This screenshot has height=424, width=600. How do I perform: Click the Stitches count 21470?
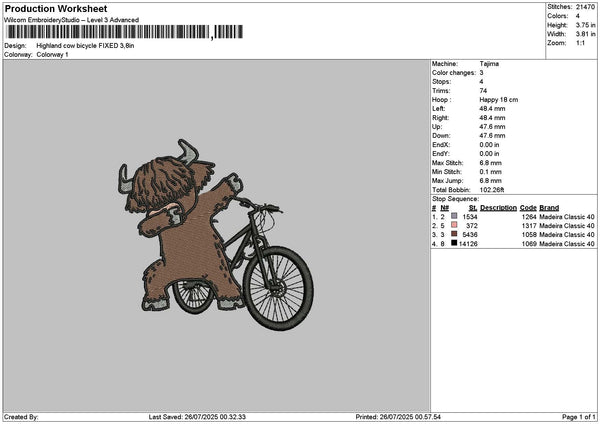pyautogui.click(x=586, y=7)
